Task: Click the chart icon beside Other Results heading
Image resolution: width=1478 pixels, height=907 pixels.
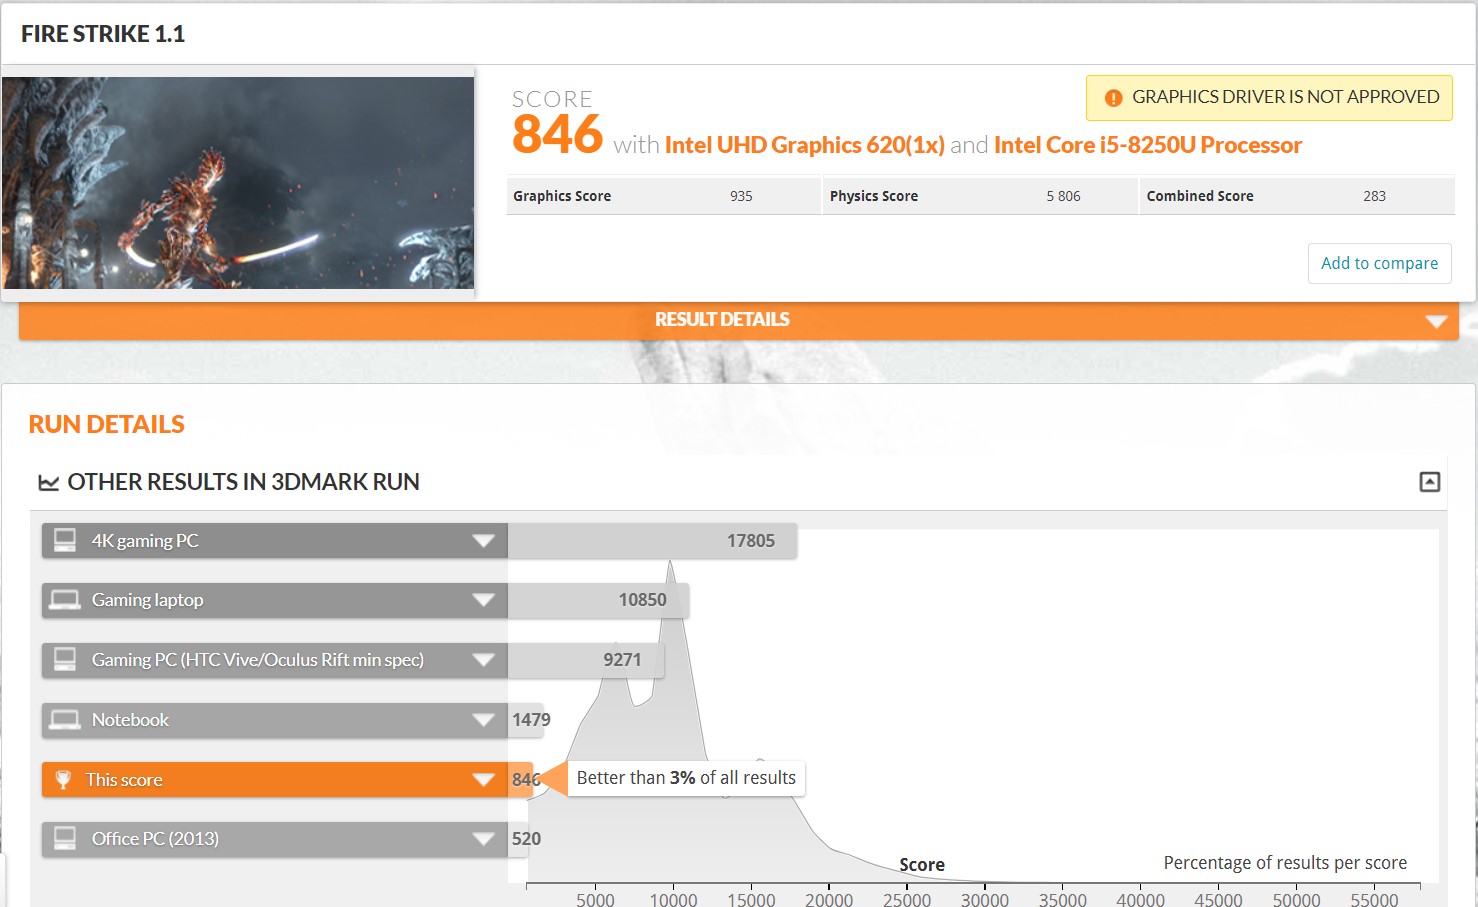Action: click(48, 483)
